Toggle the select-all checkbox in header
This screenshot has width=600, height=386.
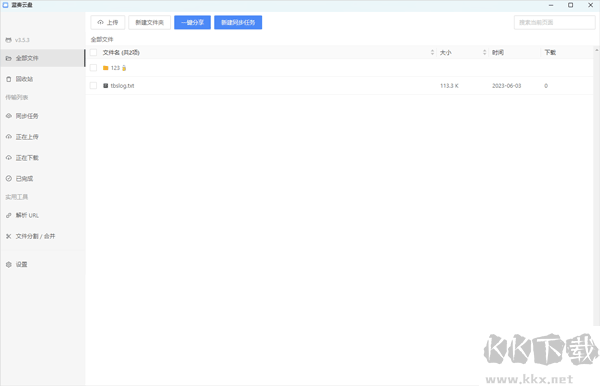pos(93,52)
